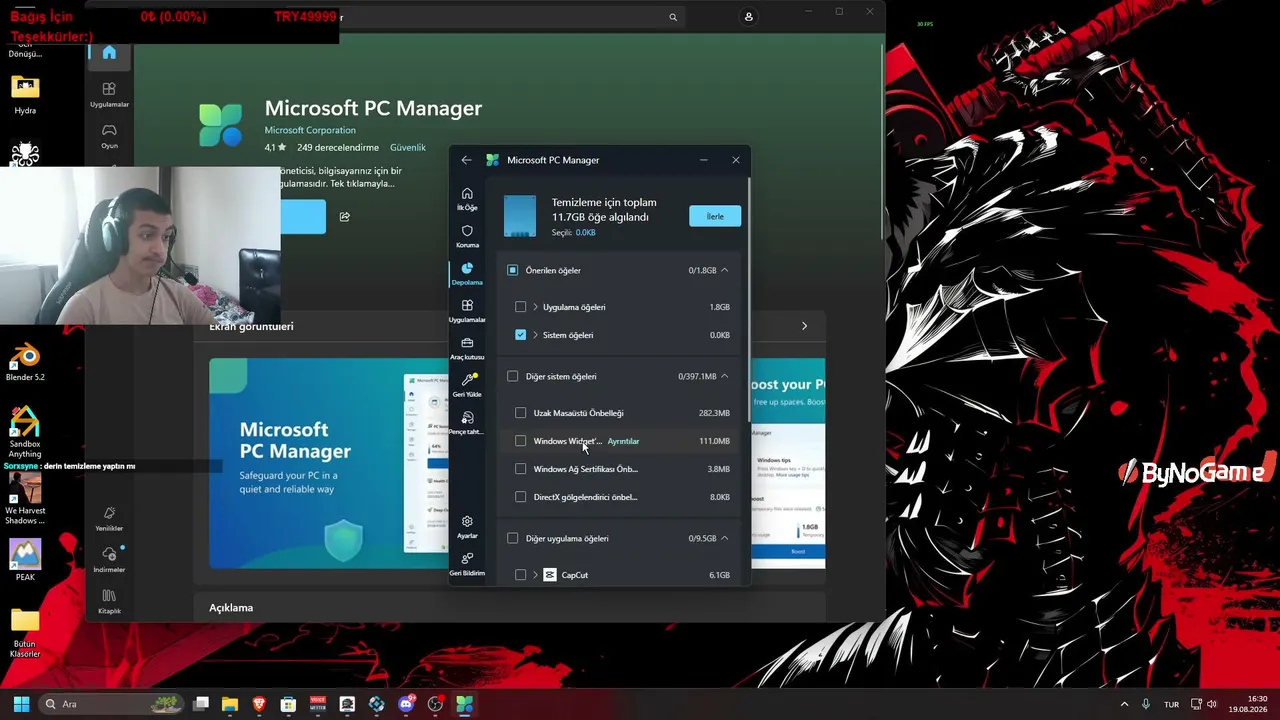
Task: Check the Uygulama öğeleri checkbox
Action: [520, 307]
